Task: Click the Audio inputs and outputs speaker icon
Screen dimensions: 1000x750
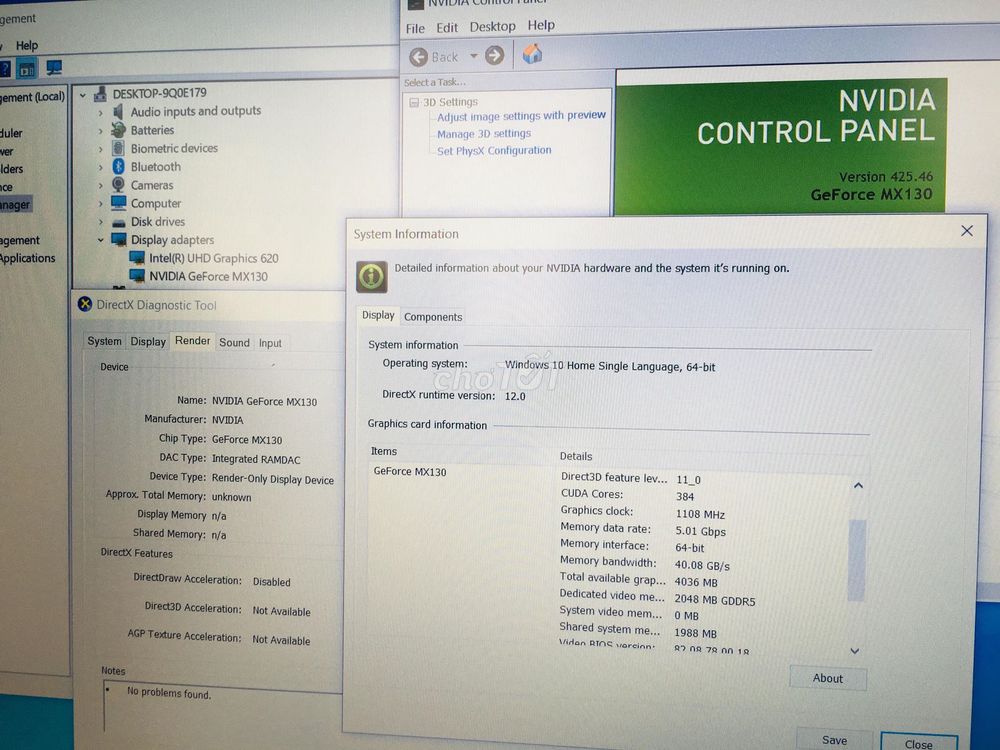Action: (117, 112)
